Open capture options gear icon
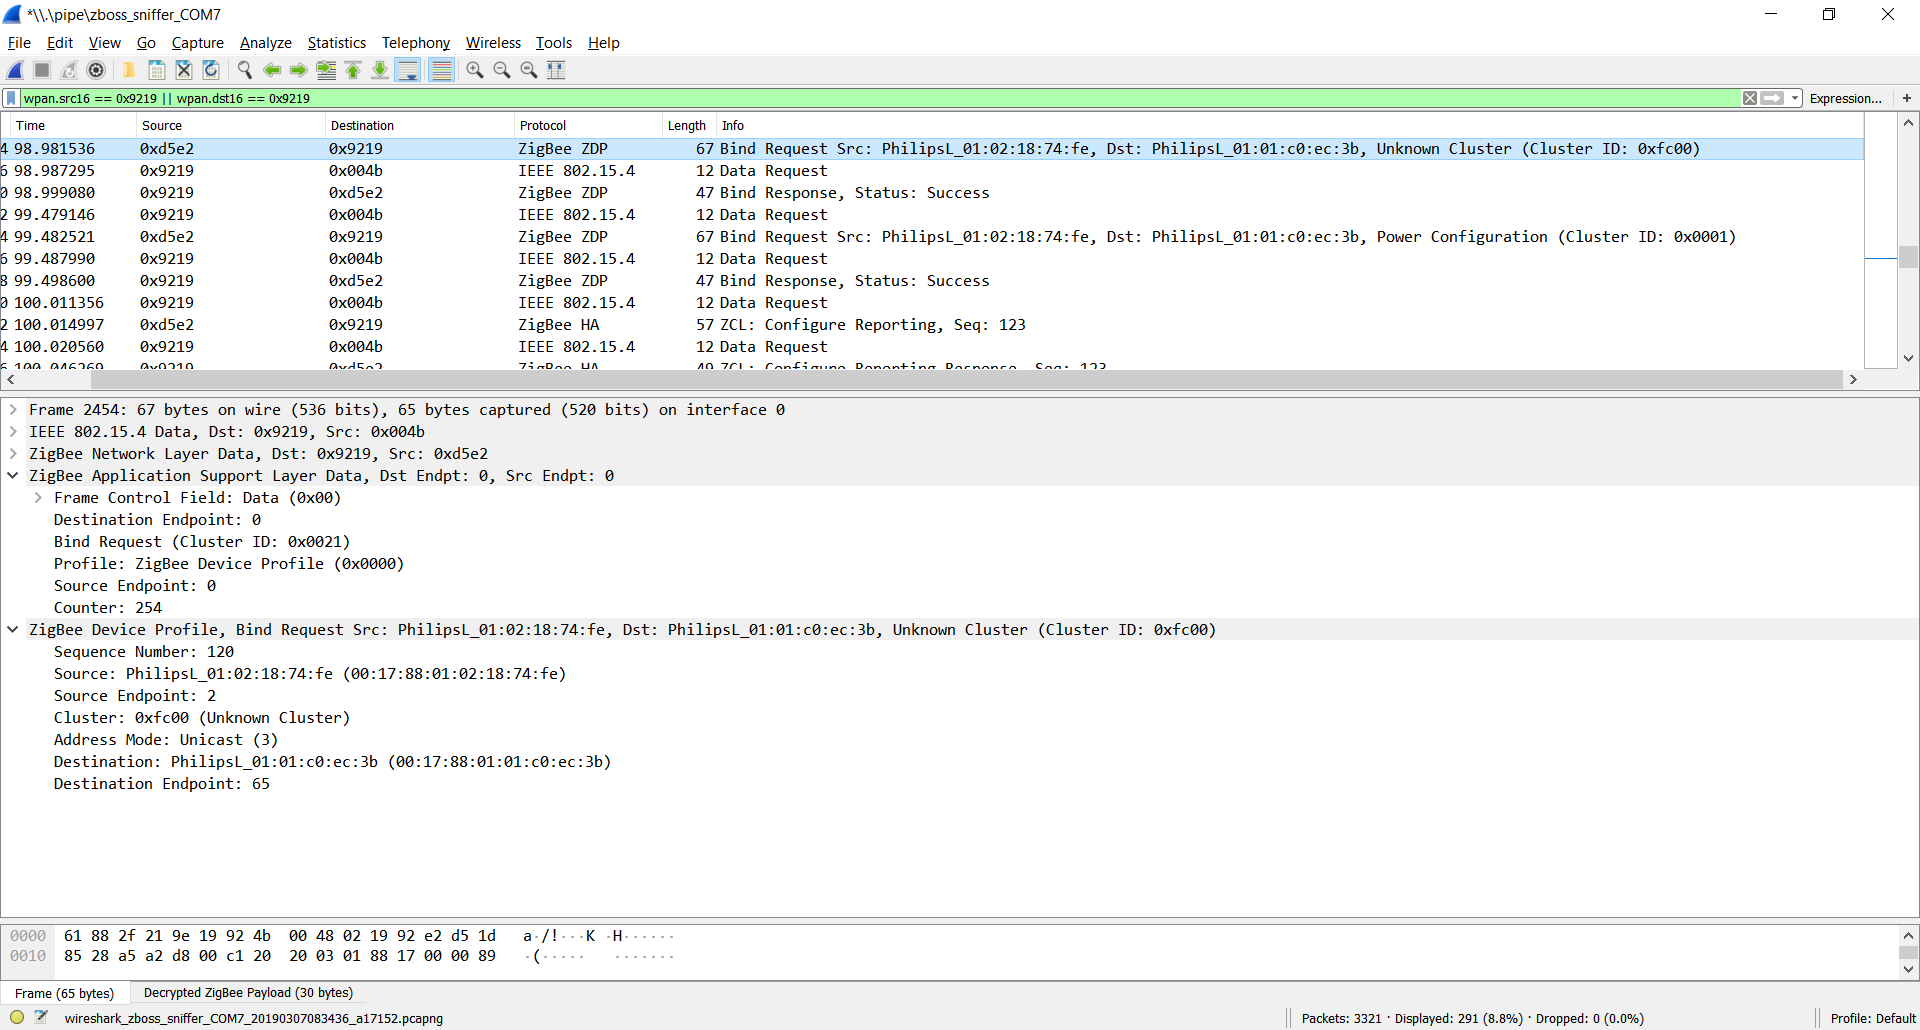Viewport: 1920px width, 1030px height. 96,70
